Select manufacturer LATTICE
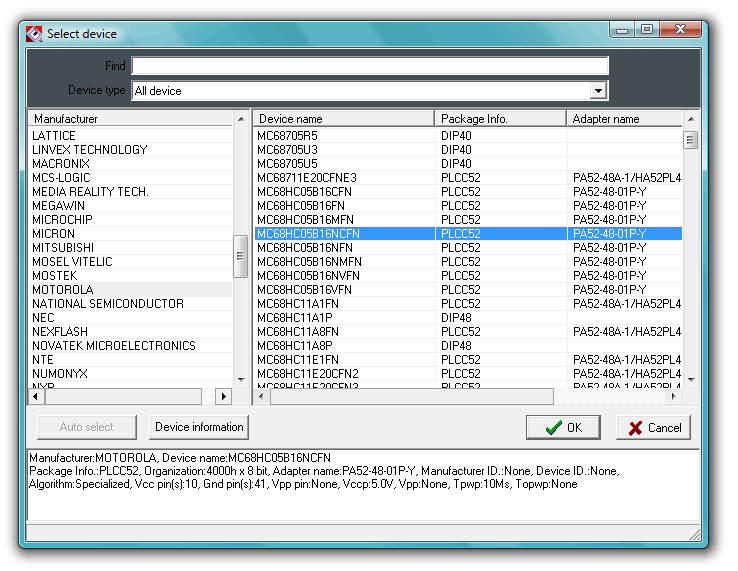This screenshot has height=571, width=738. click(130, 136)
